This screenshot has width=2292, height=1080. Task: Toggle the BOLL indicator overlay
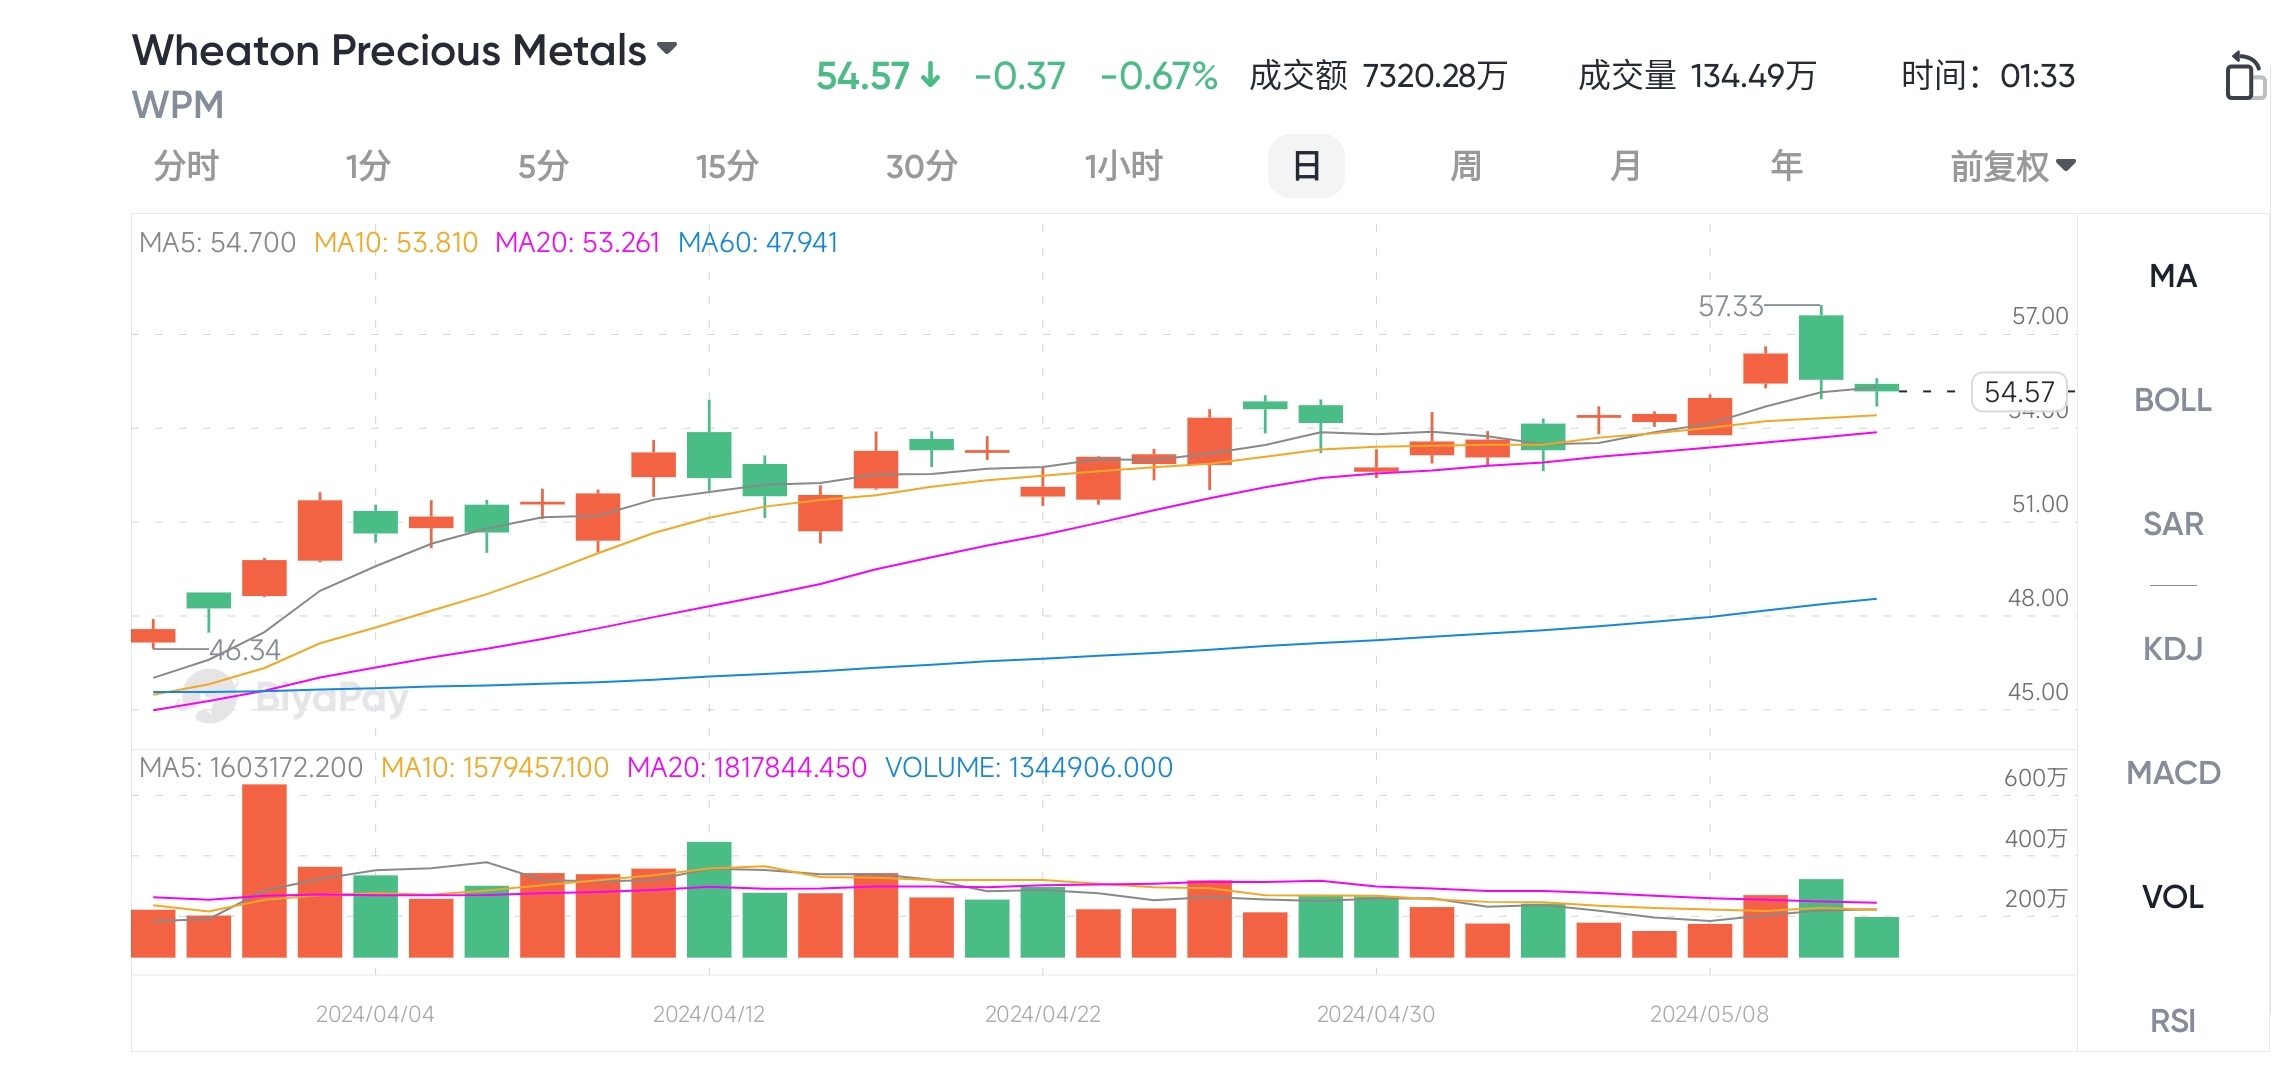coord(2173,400)
